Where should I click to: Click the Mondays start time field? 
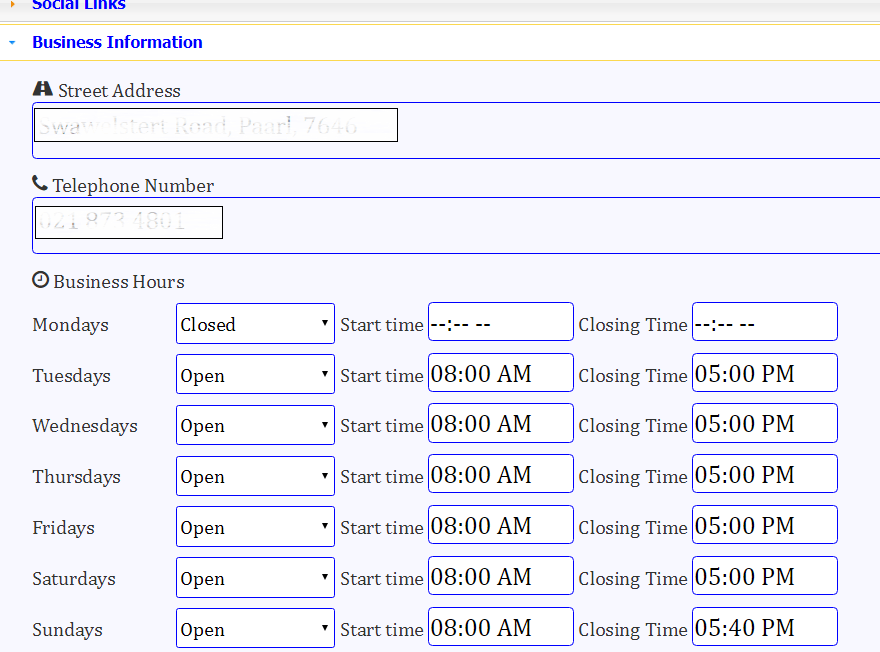click(x=500, y=321)
